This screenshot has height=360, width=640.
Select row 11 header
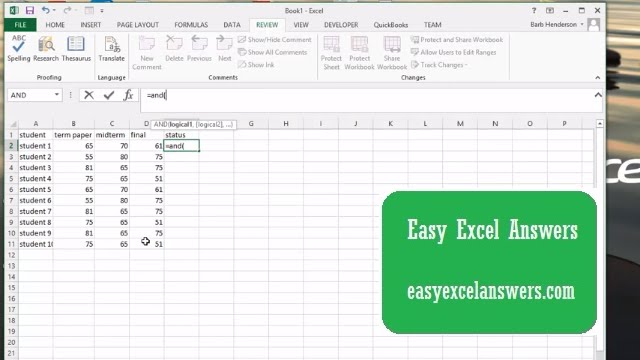click(x=11, y=244)
